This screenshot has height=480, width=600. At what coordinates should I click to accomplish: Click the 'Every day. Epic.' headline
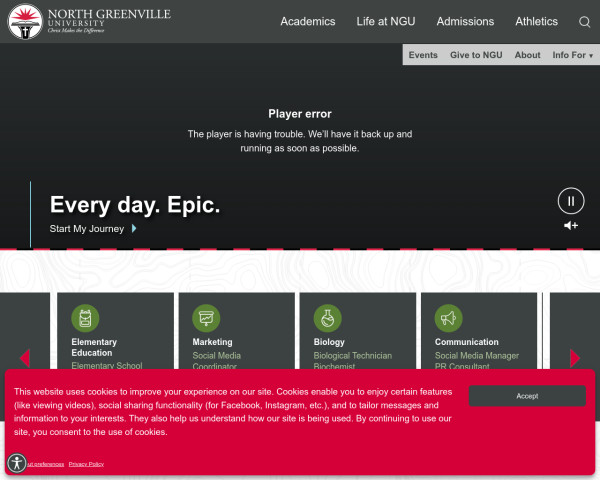(x=135, y=205)
